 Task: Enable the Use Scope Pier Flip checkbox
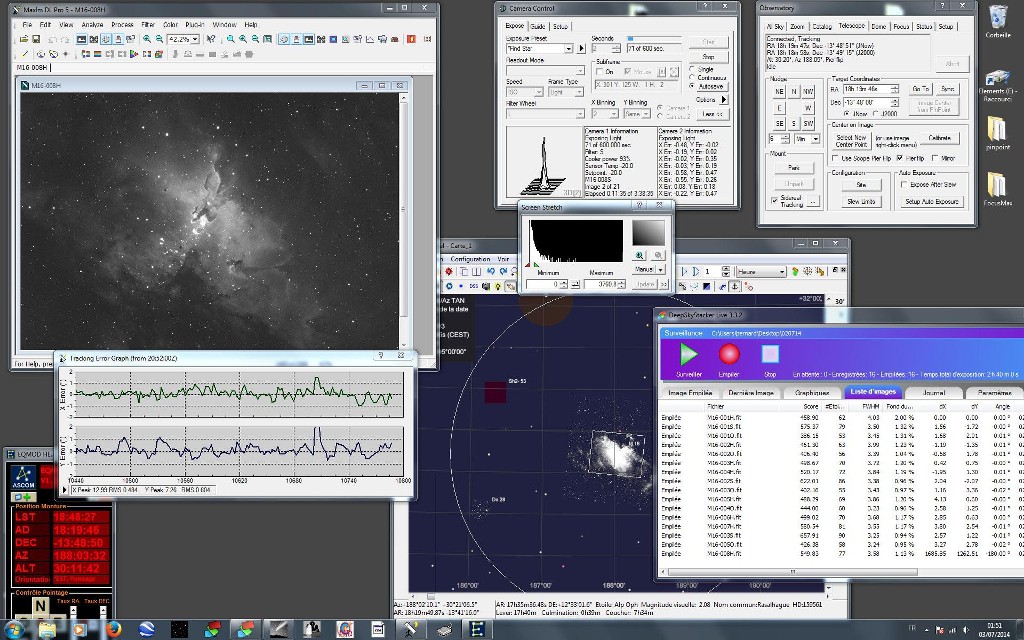coord(837,158)
